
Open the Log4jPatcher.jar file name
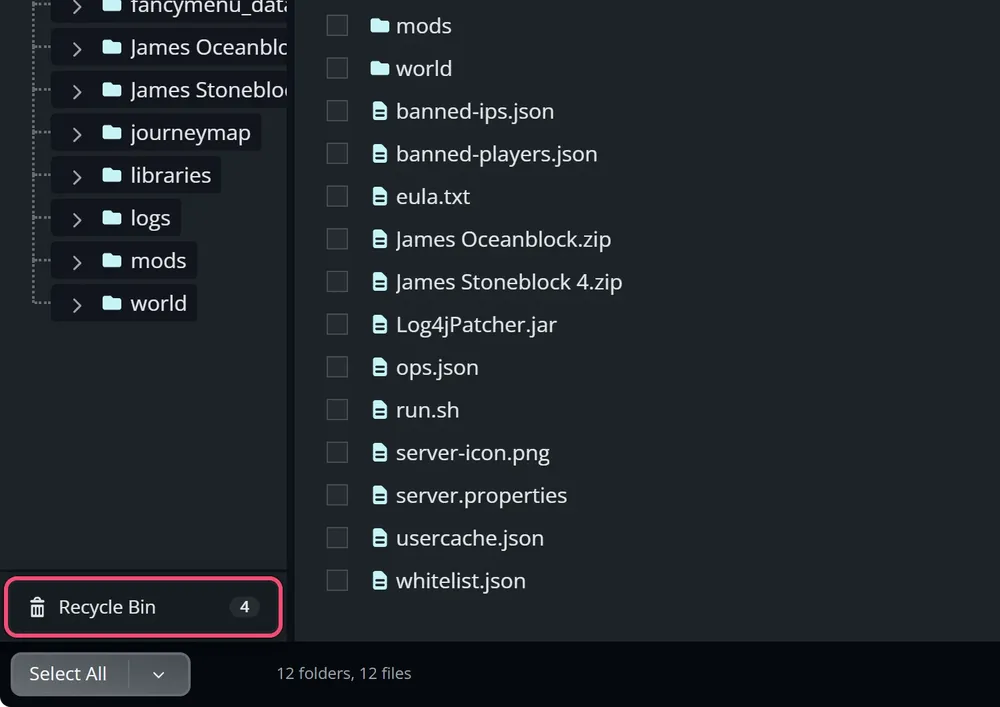point(476,325)
